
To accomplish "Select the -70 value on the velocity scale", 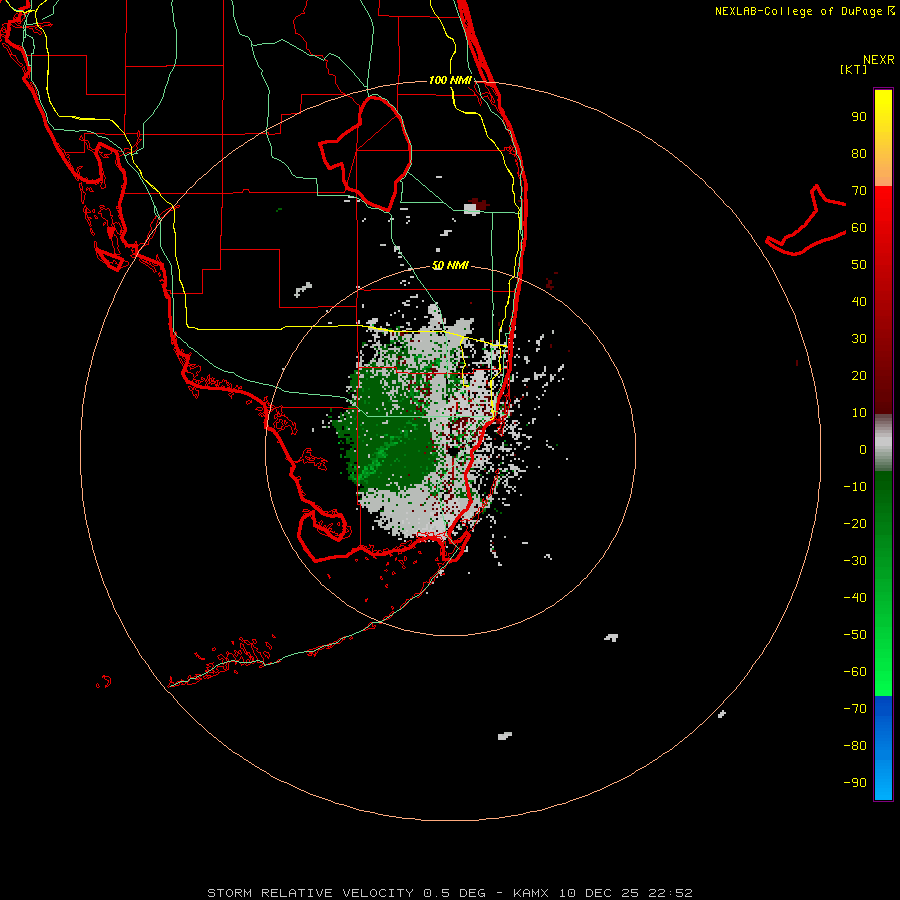I will [x=855, y=709].
